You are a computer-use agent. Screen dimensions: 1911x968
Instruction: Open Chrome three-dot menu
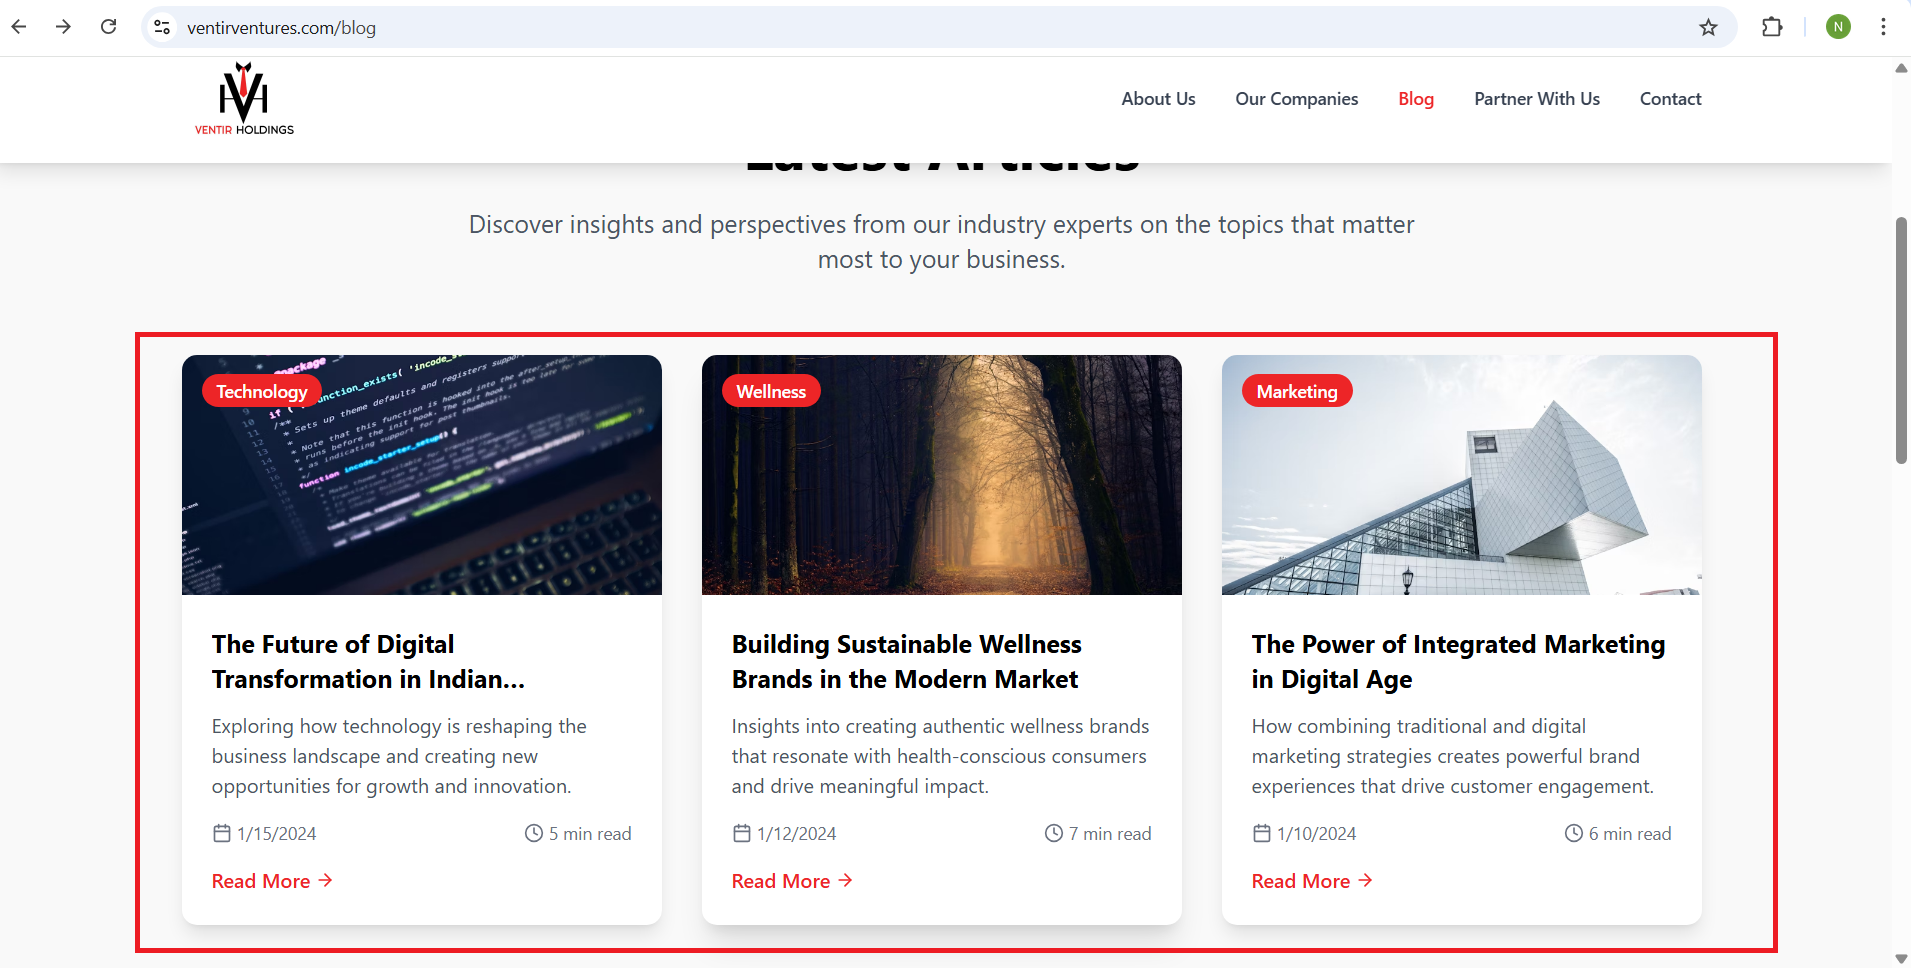click(1883, 27)
